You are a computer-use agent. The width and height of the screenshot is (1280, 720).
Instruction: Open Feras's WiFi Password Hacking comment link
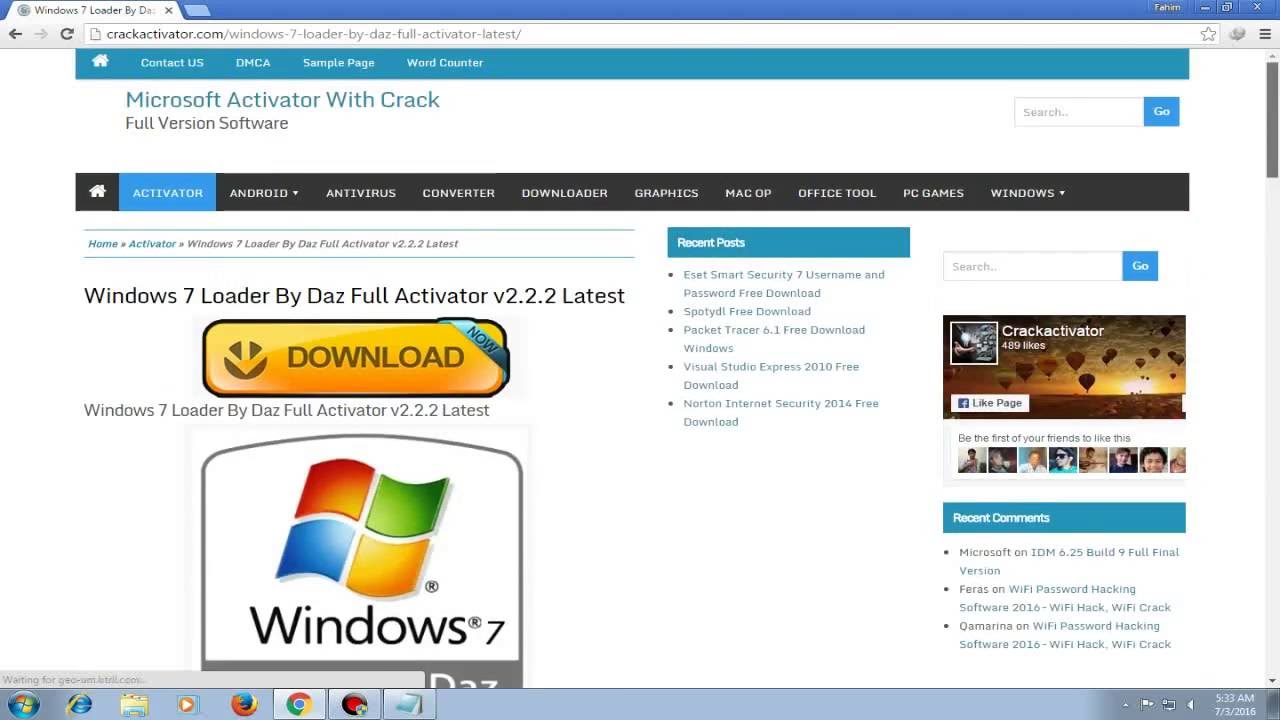pos(1065,598)
